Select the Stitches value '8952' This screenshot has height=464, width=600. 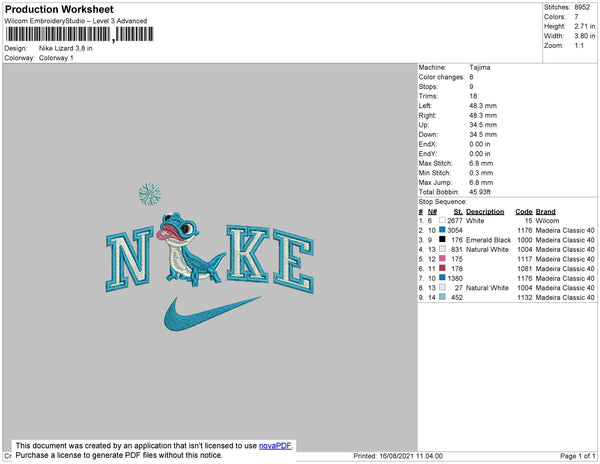pos(582,7)
